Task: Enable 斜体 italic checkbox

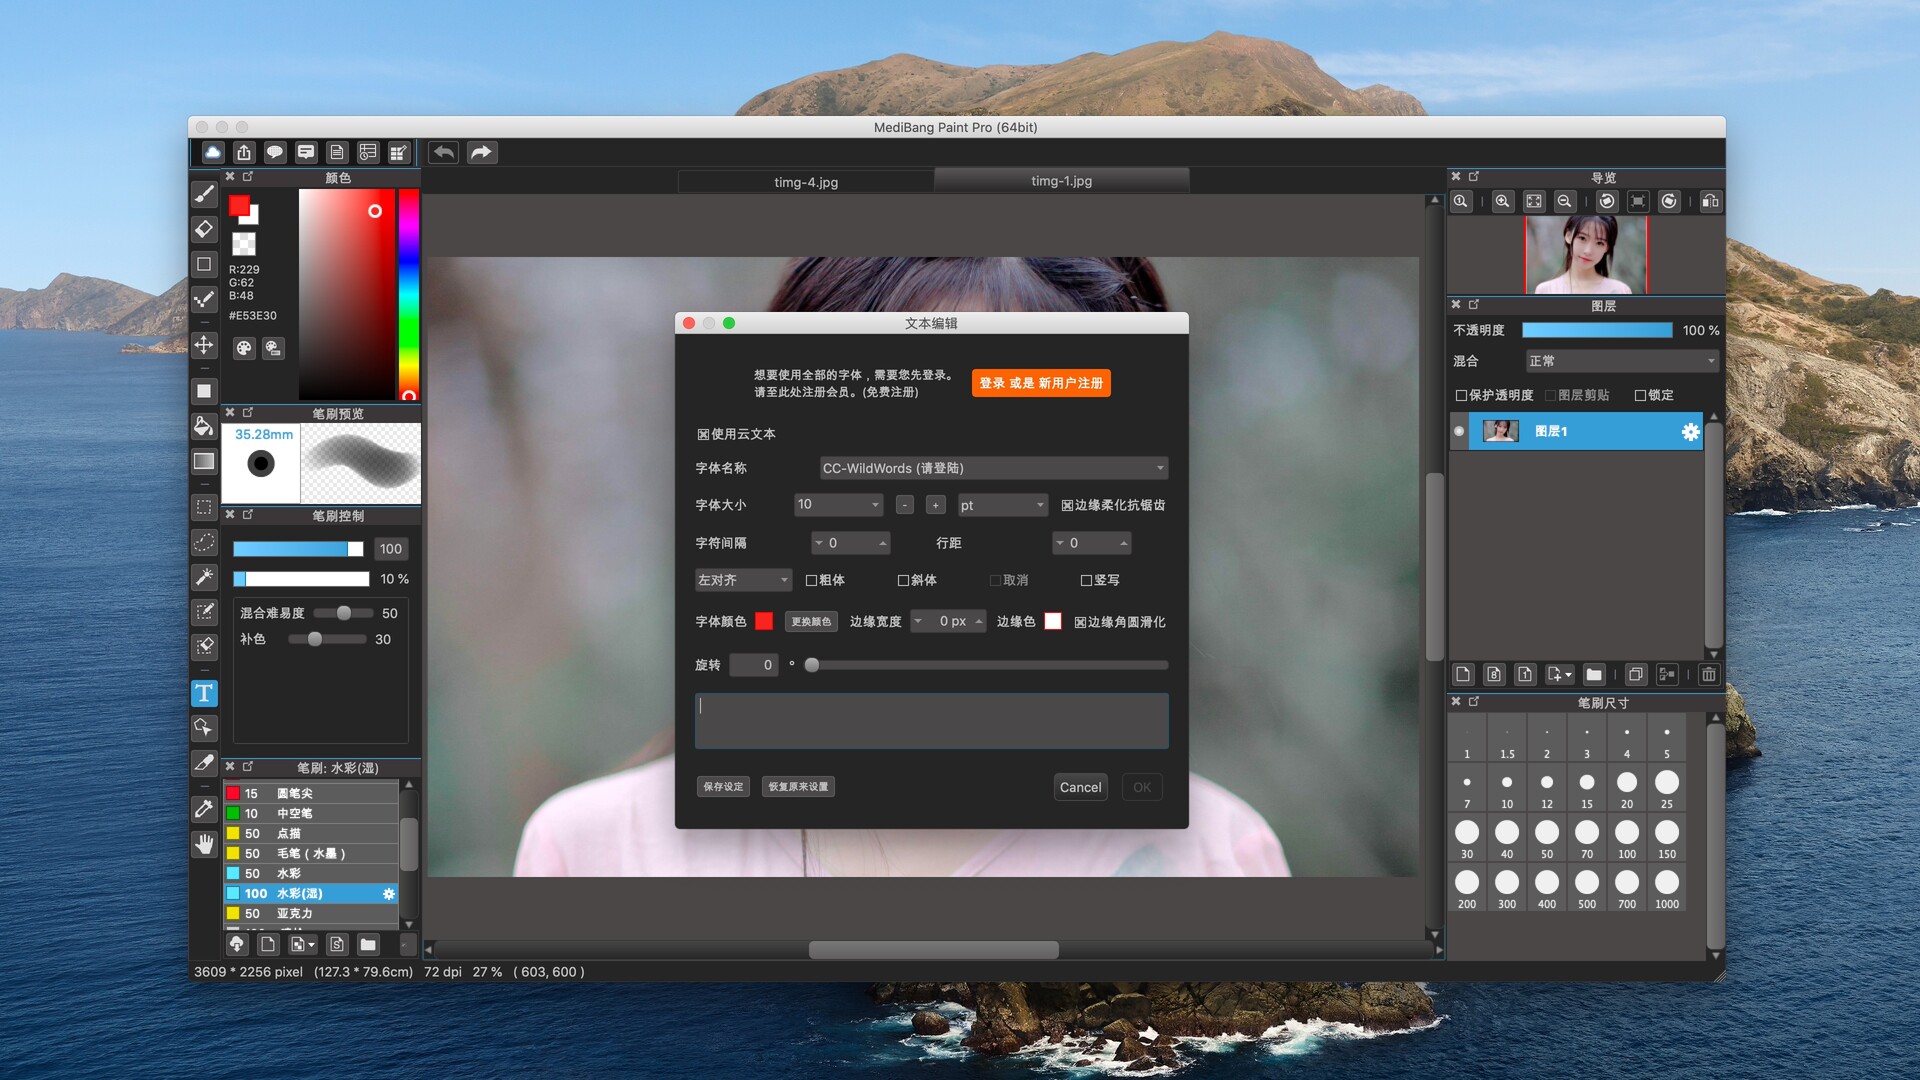Action: (903, 580)
